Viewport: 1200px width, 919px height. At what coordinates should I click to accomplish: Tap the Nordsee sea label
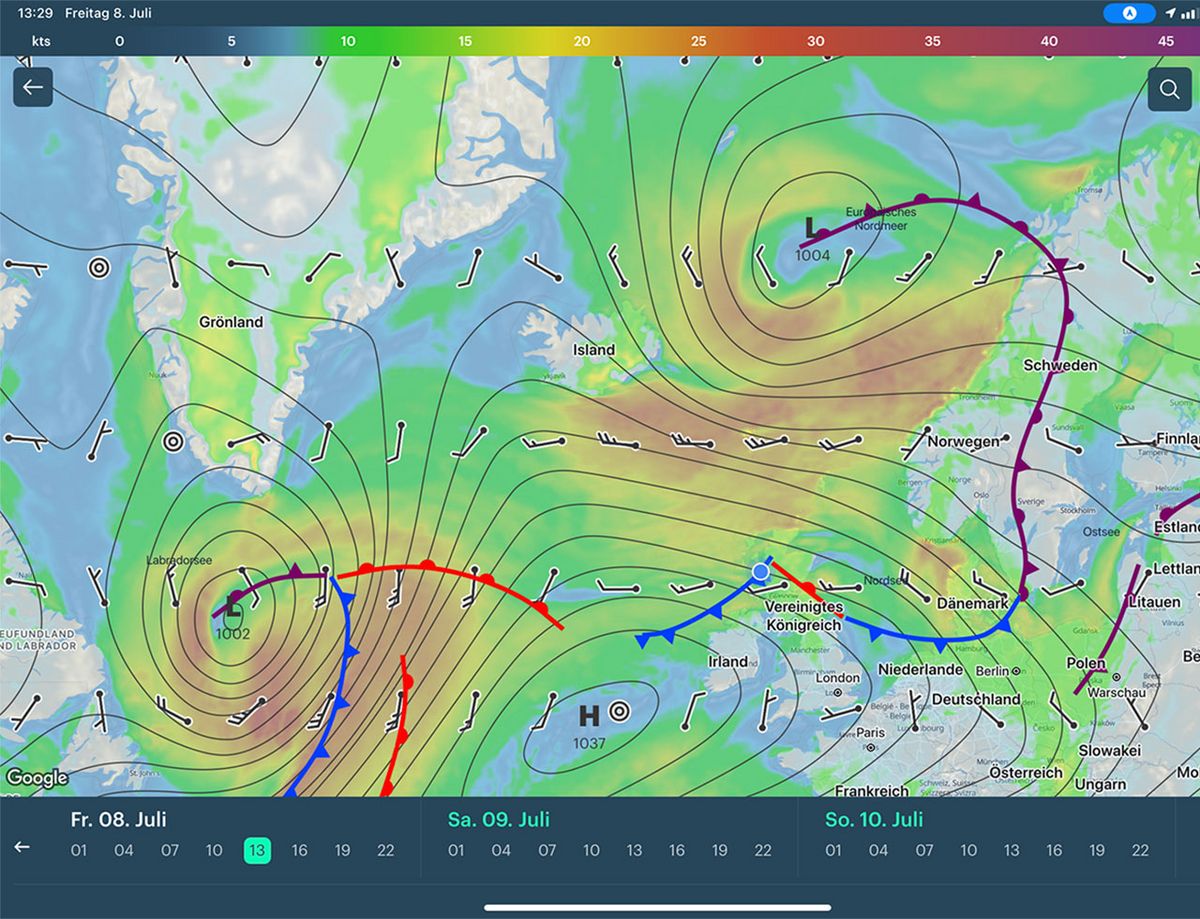tap(886, 580)
